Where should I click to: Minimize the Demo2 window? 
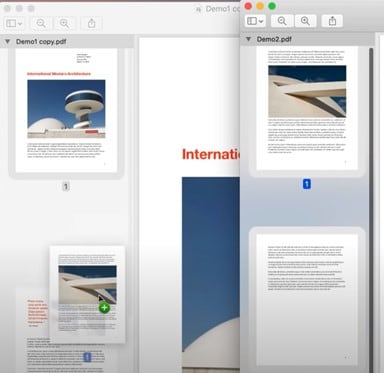tap(260, 6)
